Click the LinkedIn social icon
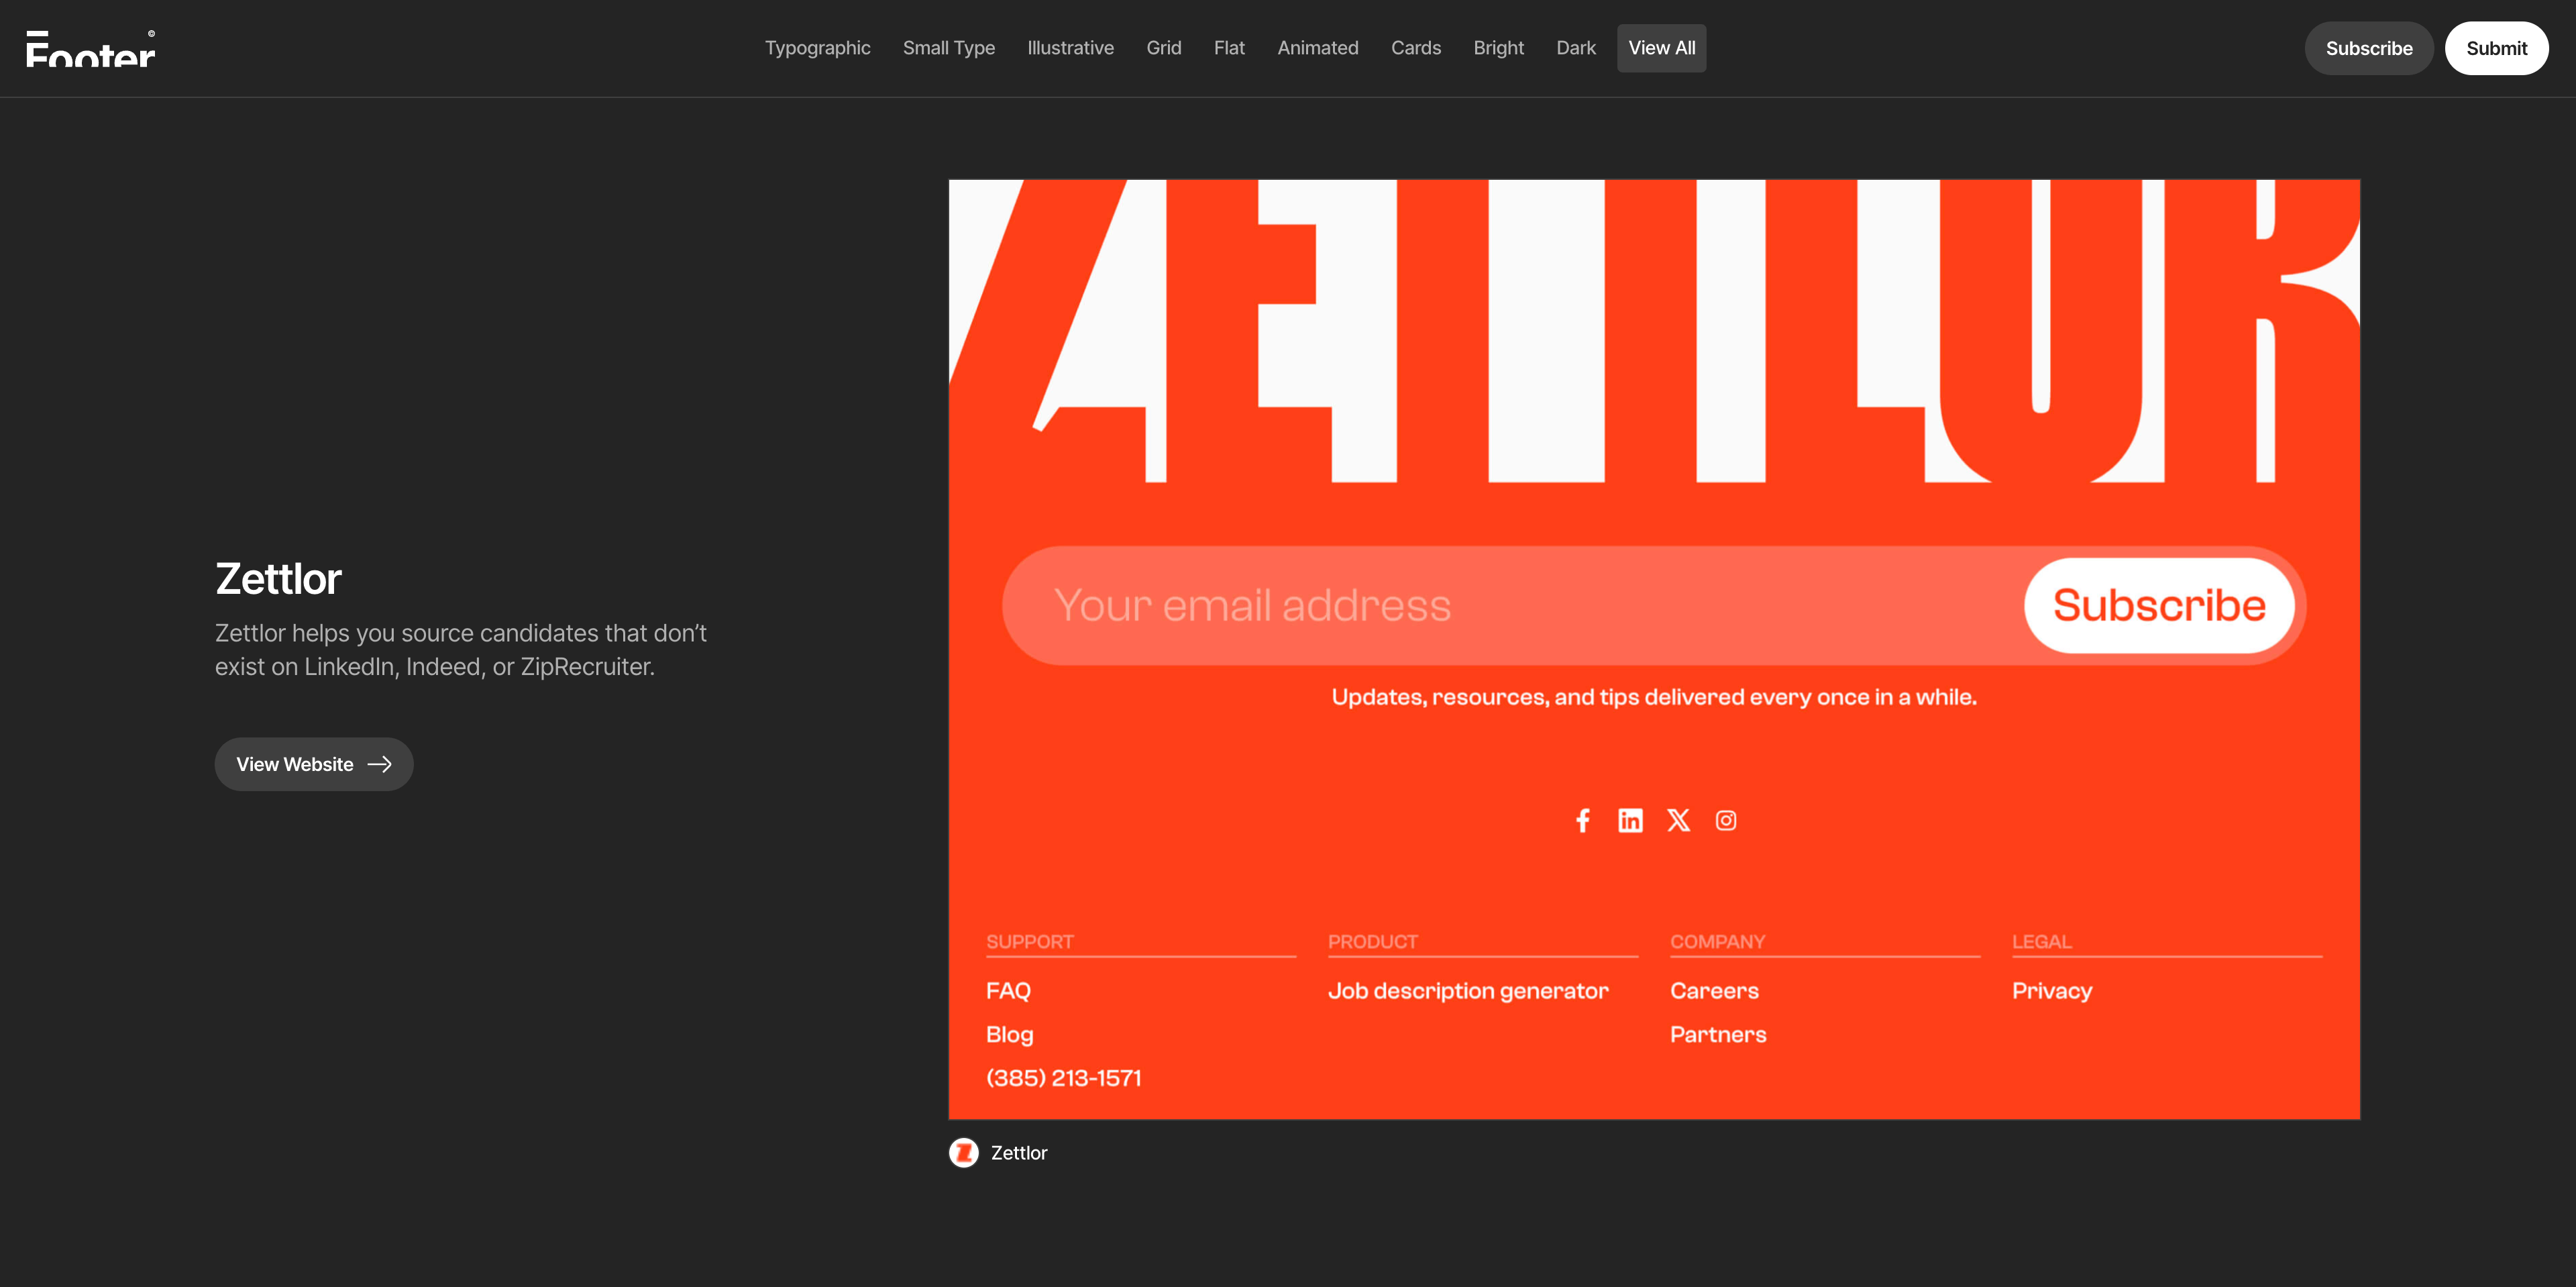The height and width of the screenshot is (1287, 2576). (1630, 821)
